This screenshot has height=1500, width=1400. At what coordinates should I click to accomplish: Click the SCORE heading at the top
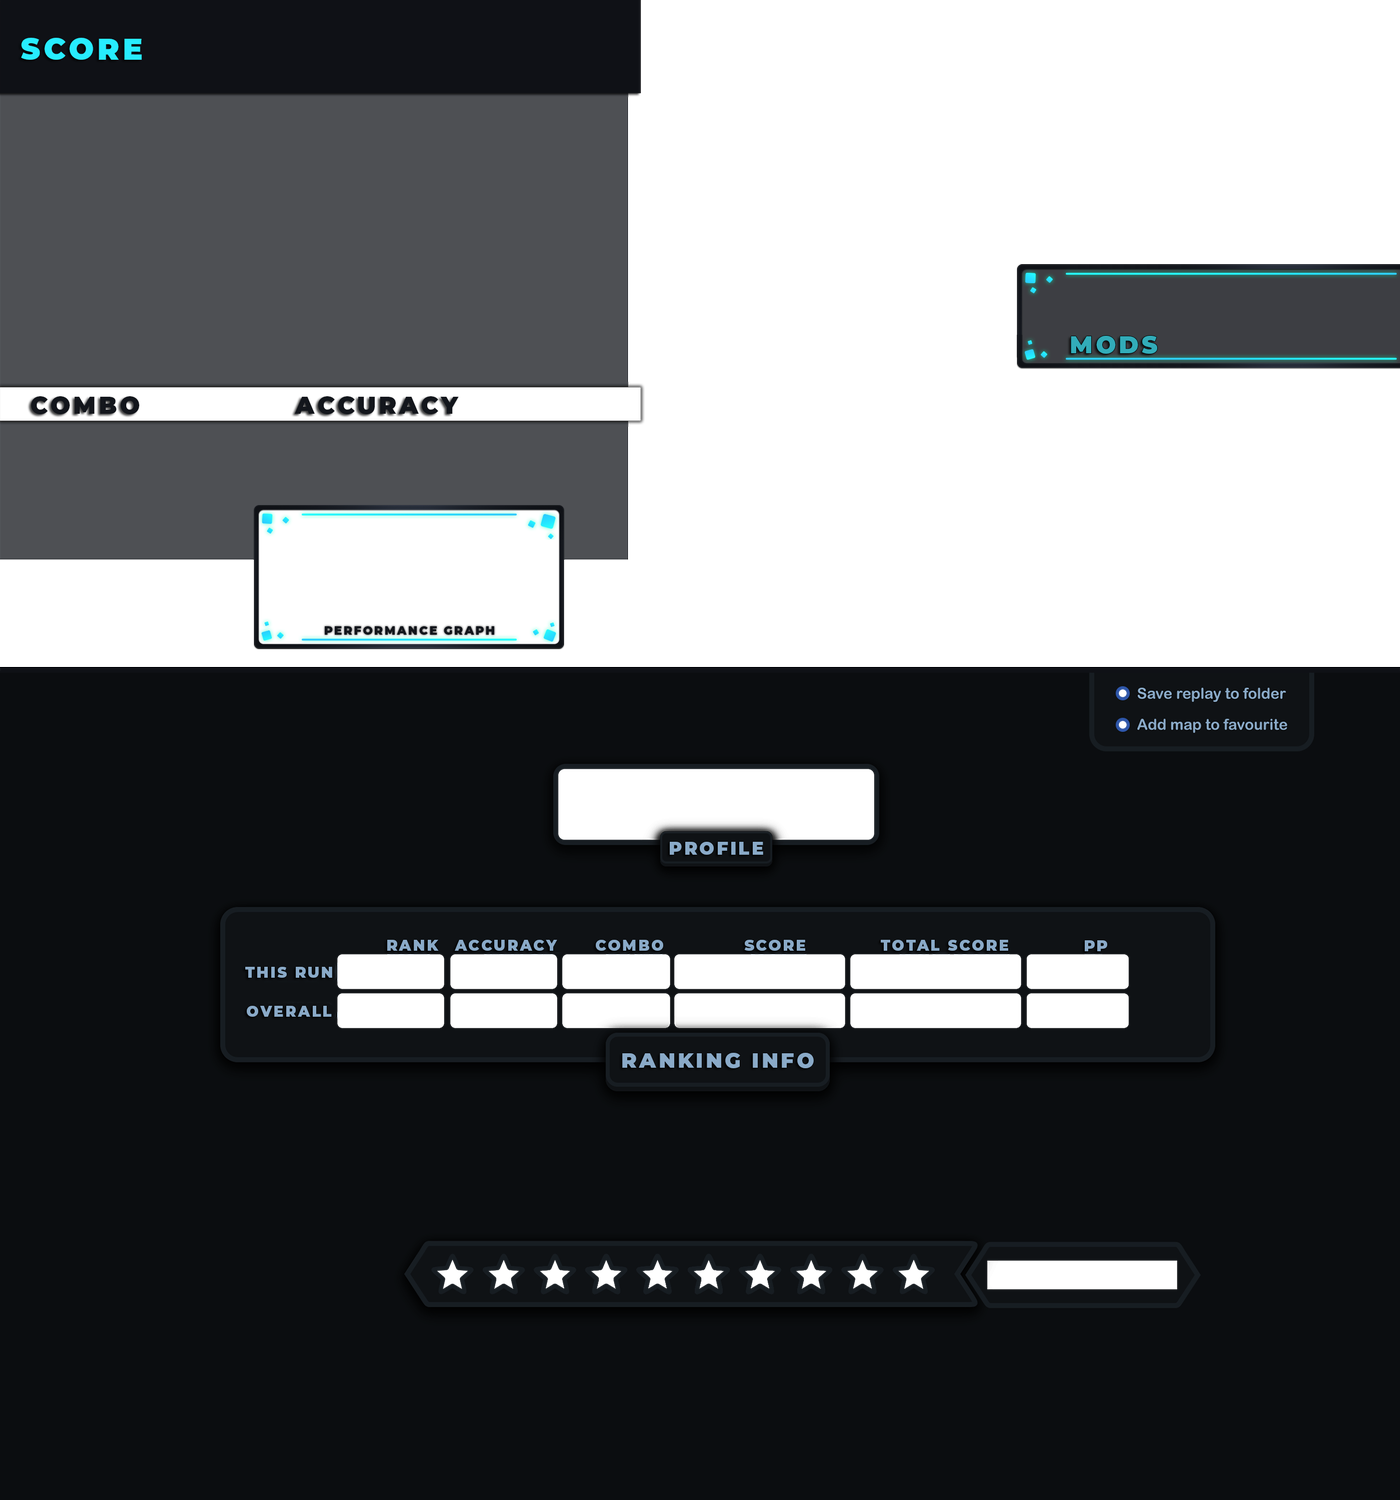pos(82,49)
